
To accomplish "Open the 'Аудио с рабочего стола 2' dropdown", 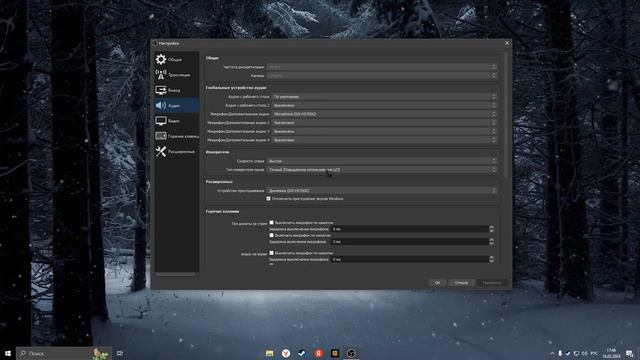I will [384, 105].
